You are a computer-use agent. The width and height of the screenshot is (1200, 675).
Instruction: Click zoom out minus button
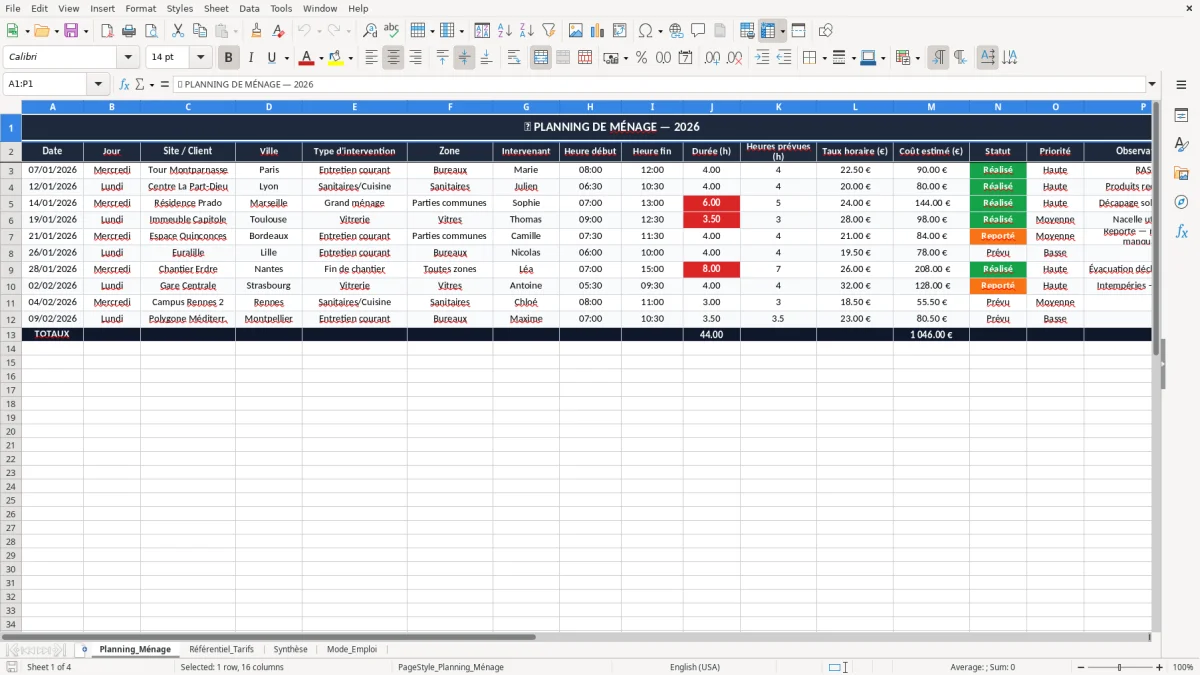[1079, 667]
